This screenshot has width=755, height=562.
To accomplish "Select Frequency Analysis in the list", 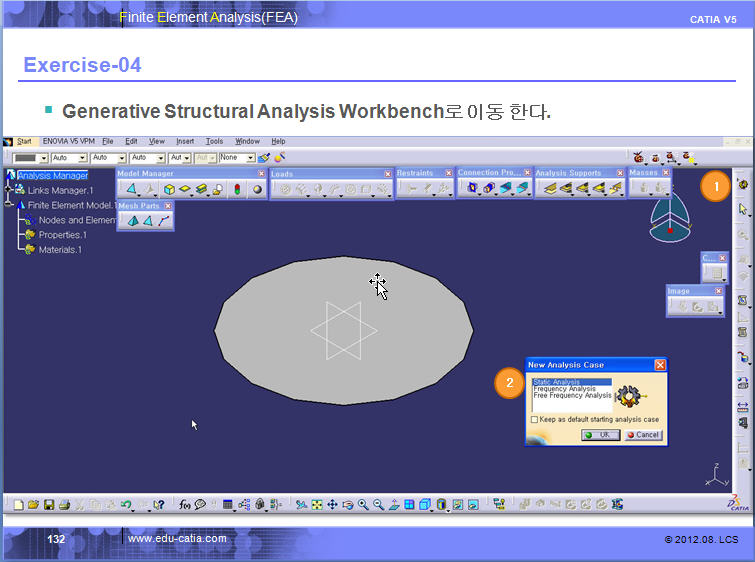I will click(x=565, y=389).
